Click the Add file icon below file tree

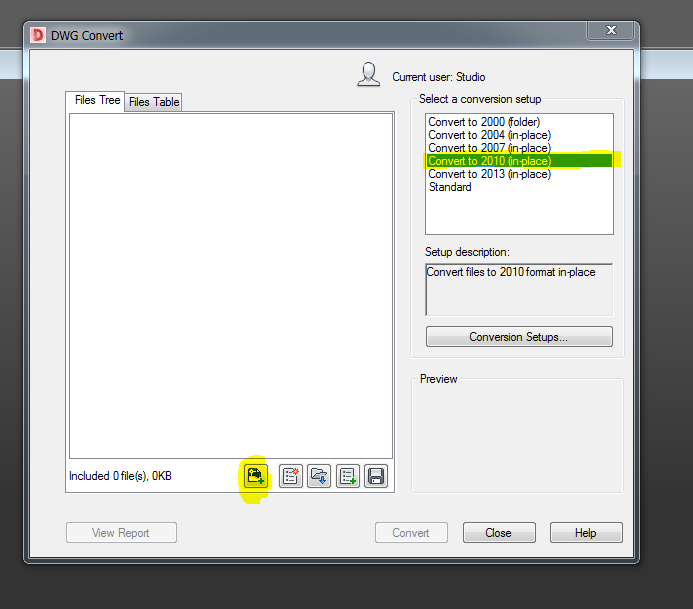255,476
